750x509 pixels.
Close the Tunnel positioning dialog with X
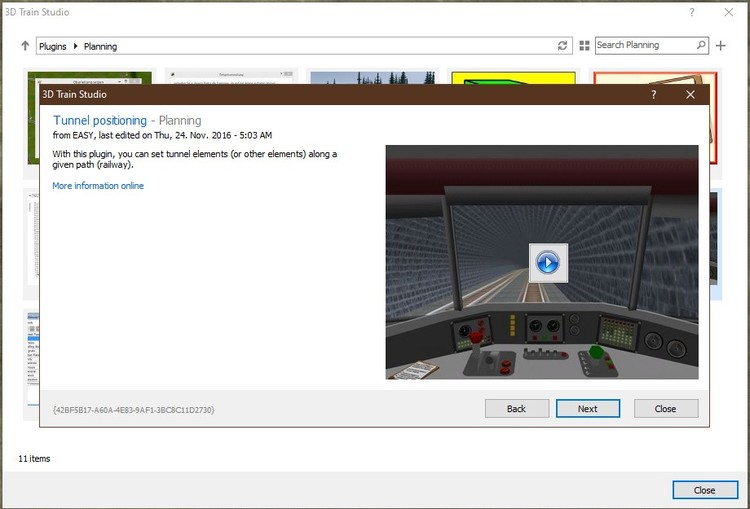pos(690,95)
